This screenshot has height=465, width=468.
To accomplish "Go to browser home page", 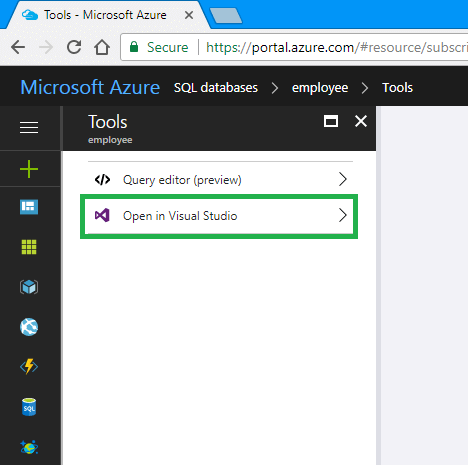I will tap(102, 47).
